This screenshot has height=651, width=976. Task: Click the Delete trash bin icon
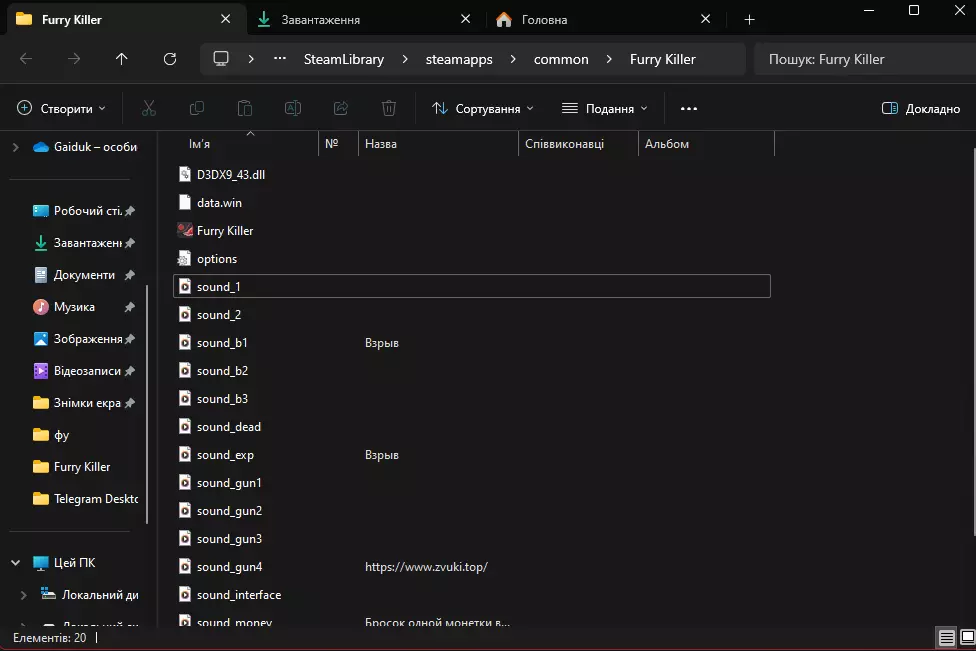pyautogui.click(x=389, y=108)
